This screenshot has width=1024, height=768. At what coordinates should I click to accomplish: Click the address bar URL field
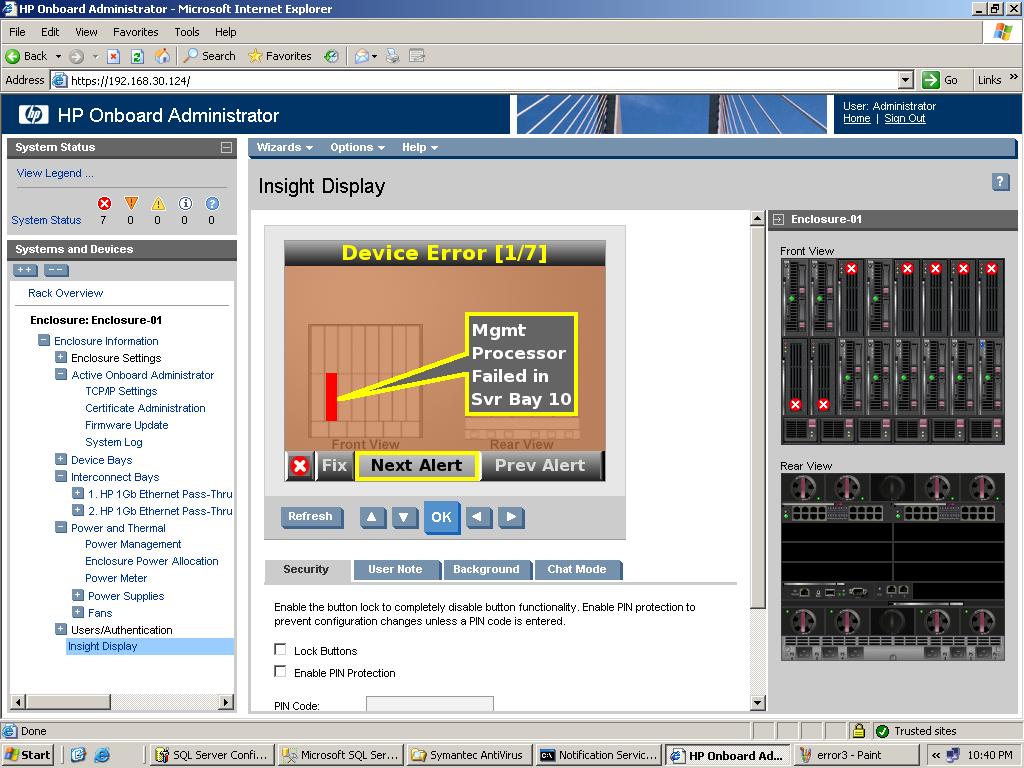(483, 80)
